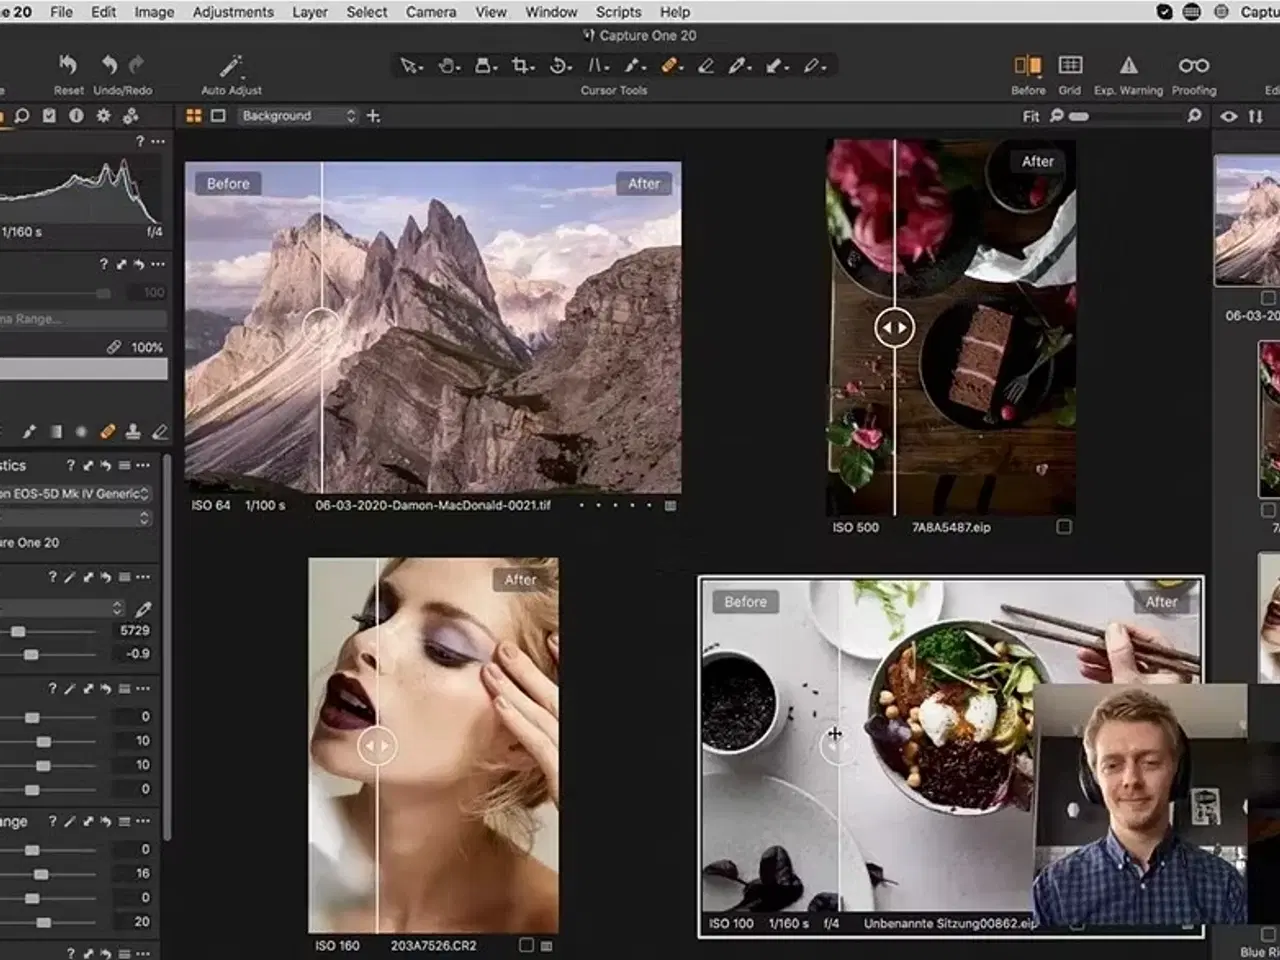This screenshot has height=960, width=1280.
Task: Click the mountain thumbnail in the browser
Action: click(1247, 221)
